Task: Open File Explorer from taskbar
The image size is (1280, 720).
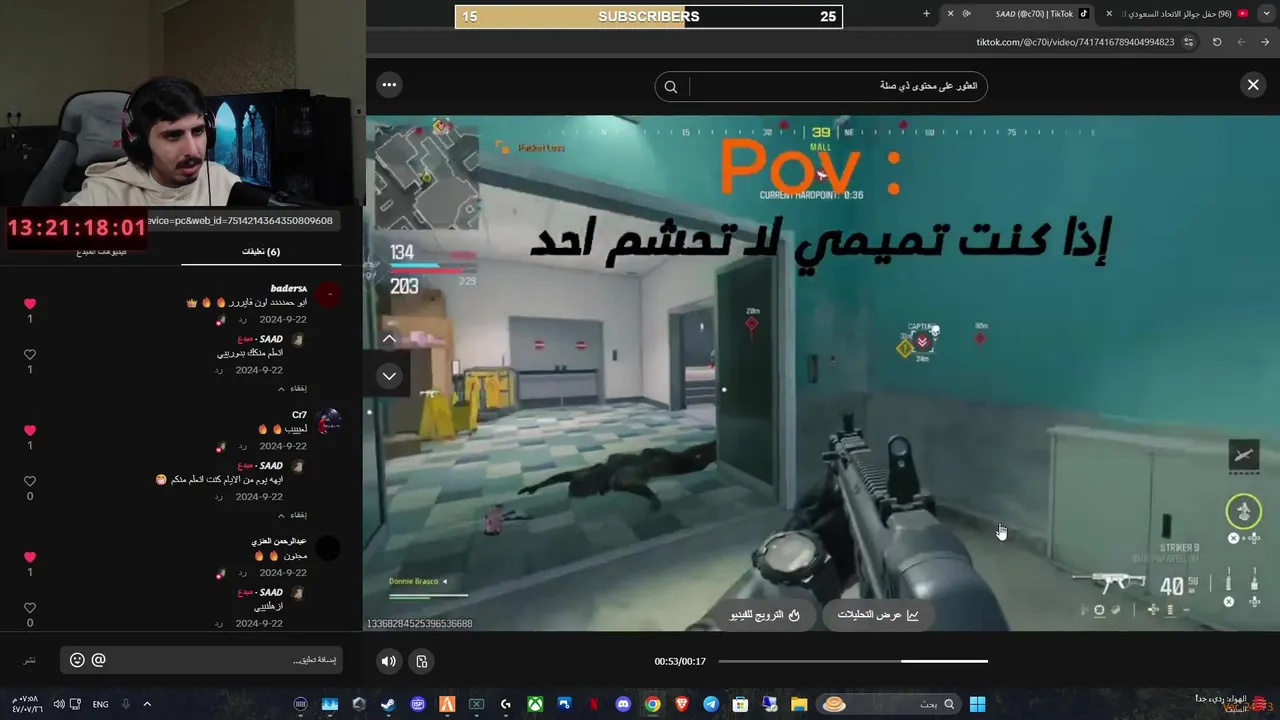Action: click(x=799, y=704)
